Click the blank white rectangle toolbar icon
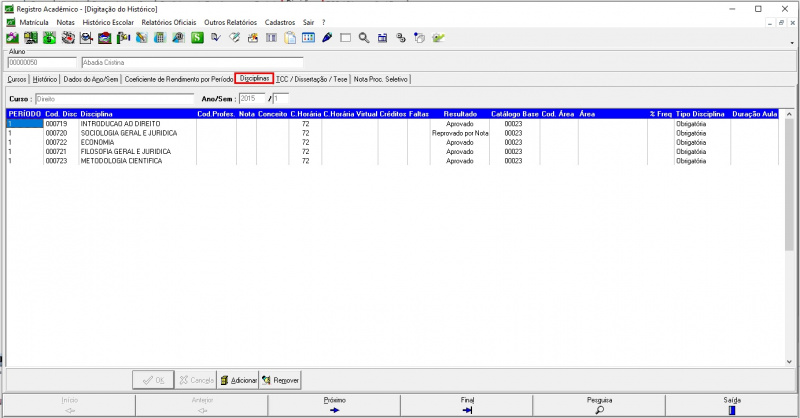This screenshot has width=800, height=418. pyautogui.click(x=345, y=39)
